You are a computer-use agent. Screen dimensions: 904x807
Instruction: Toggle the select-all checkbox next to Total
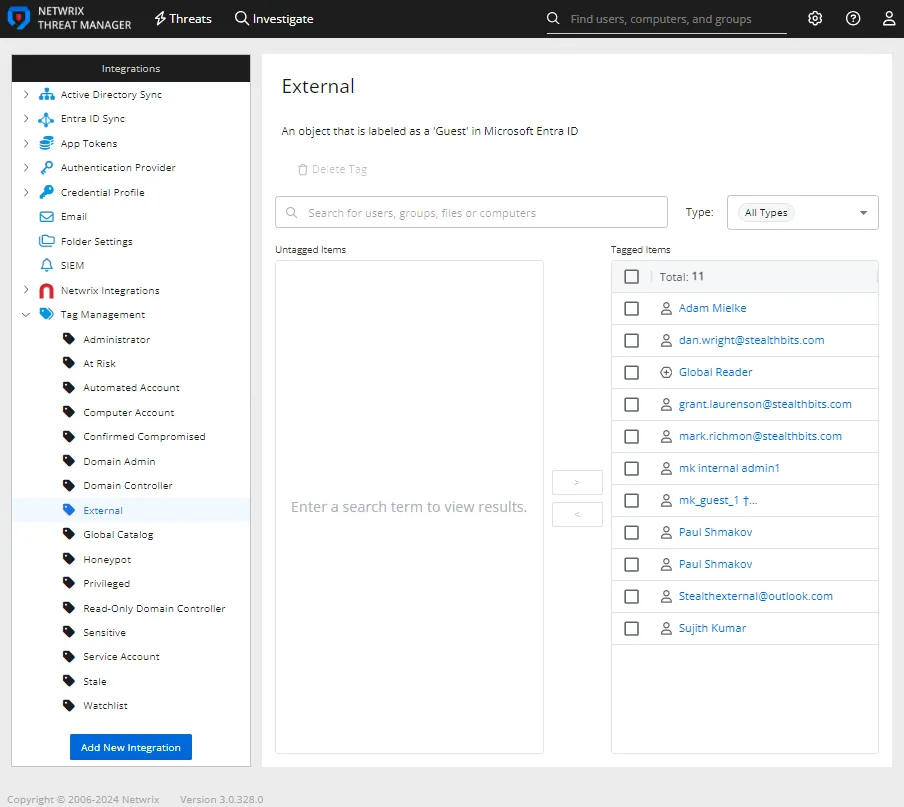click(631, 277)
